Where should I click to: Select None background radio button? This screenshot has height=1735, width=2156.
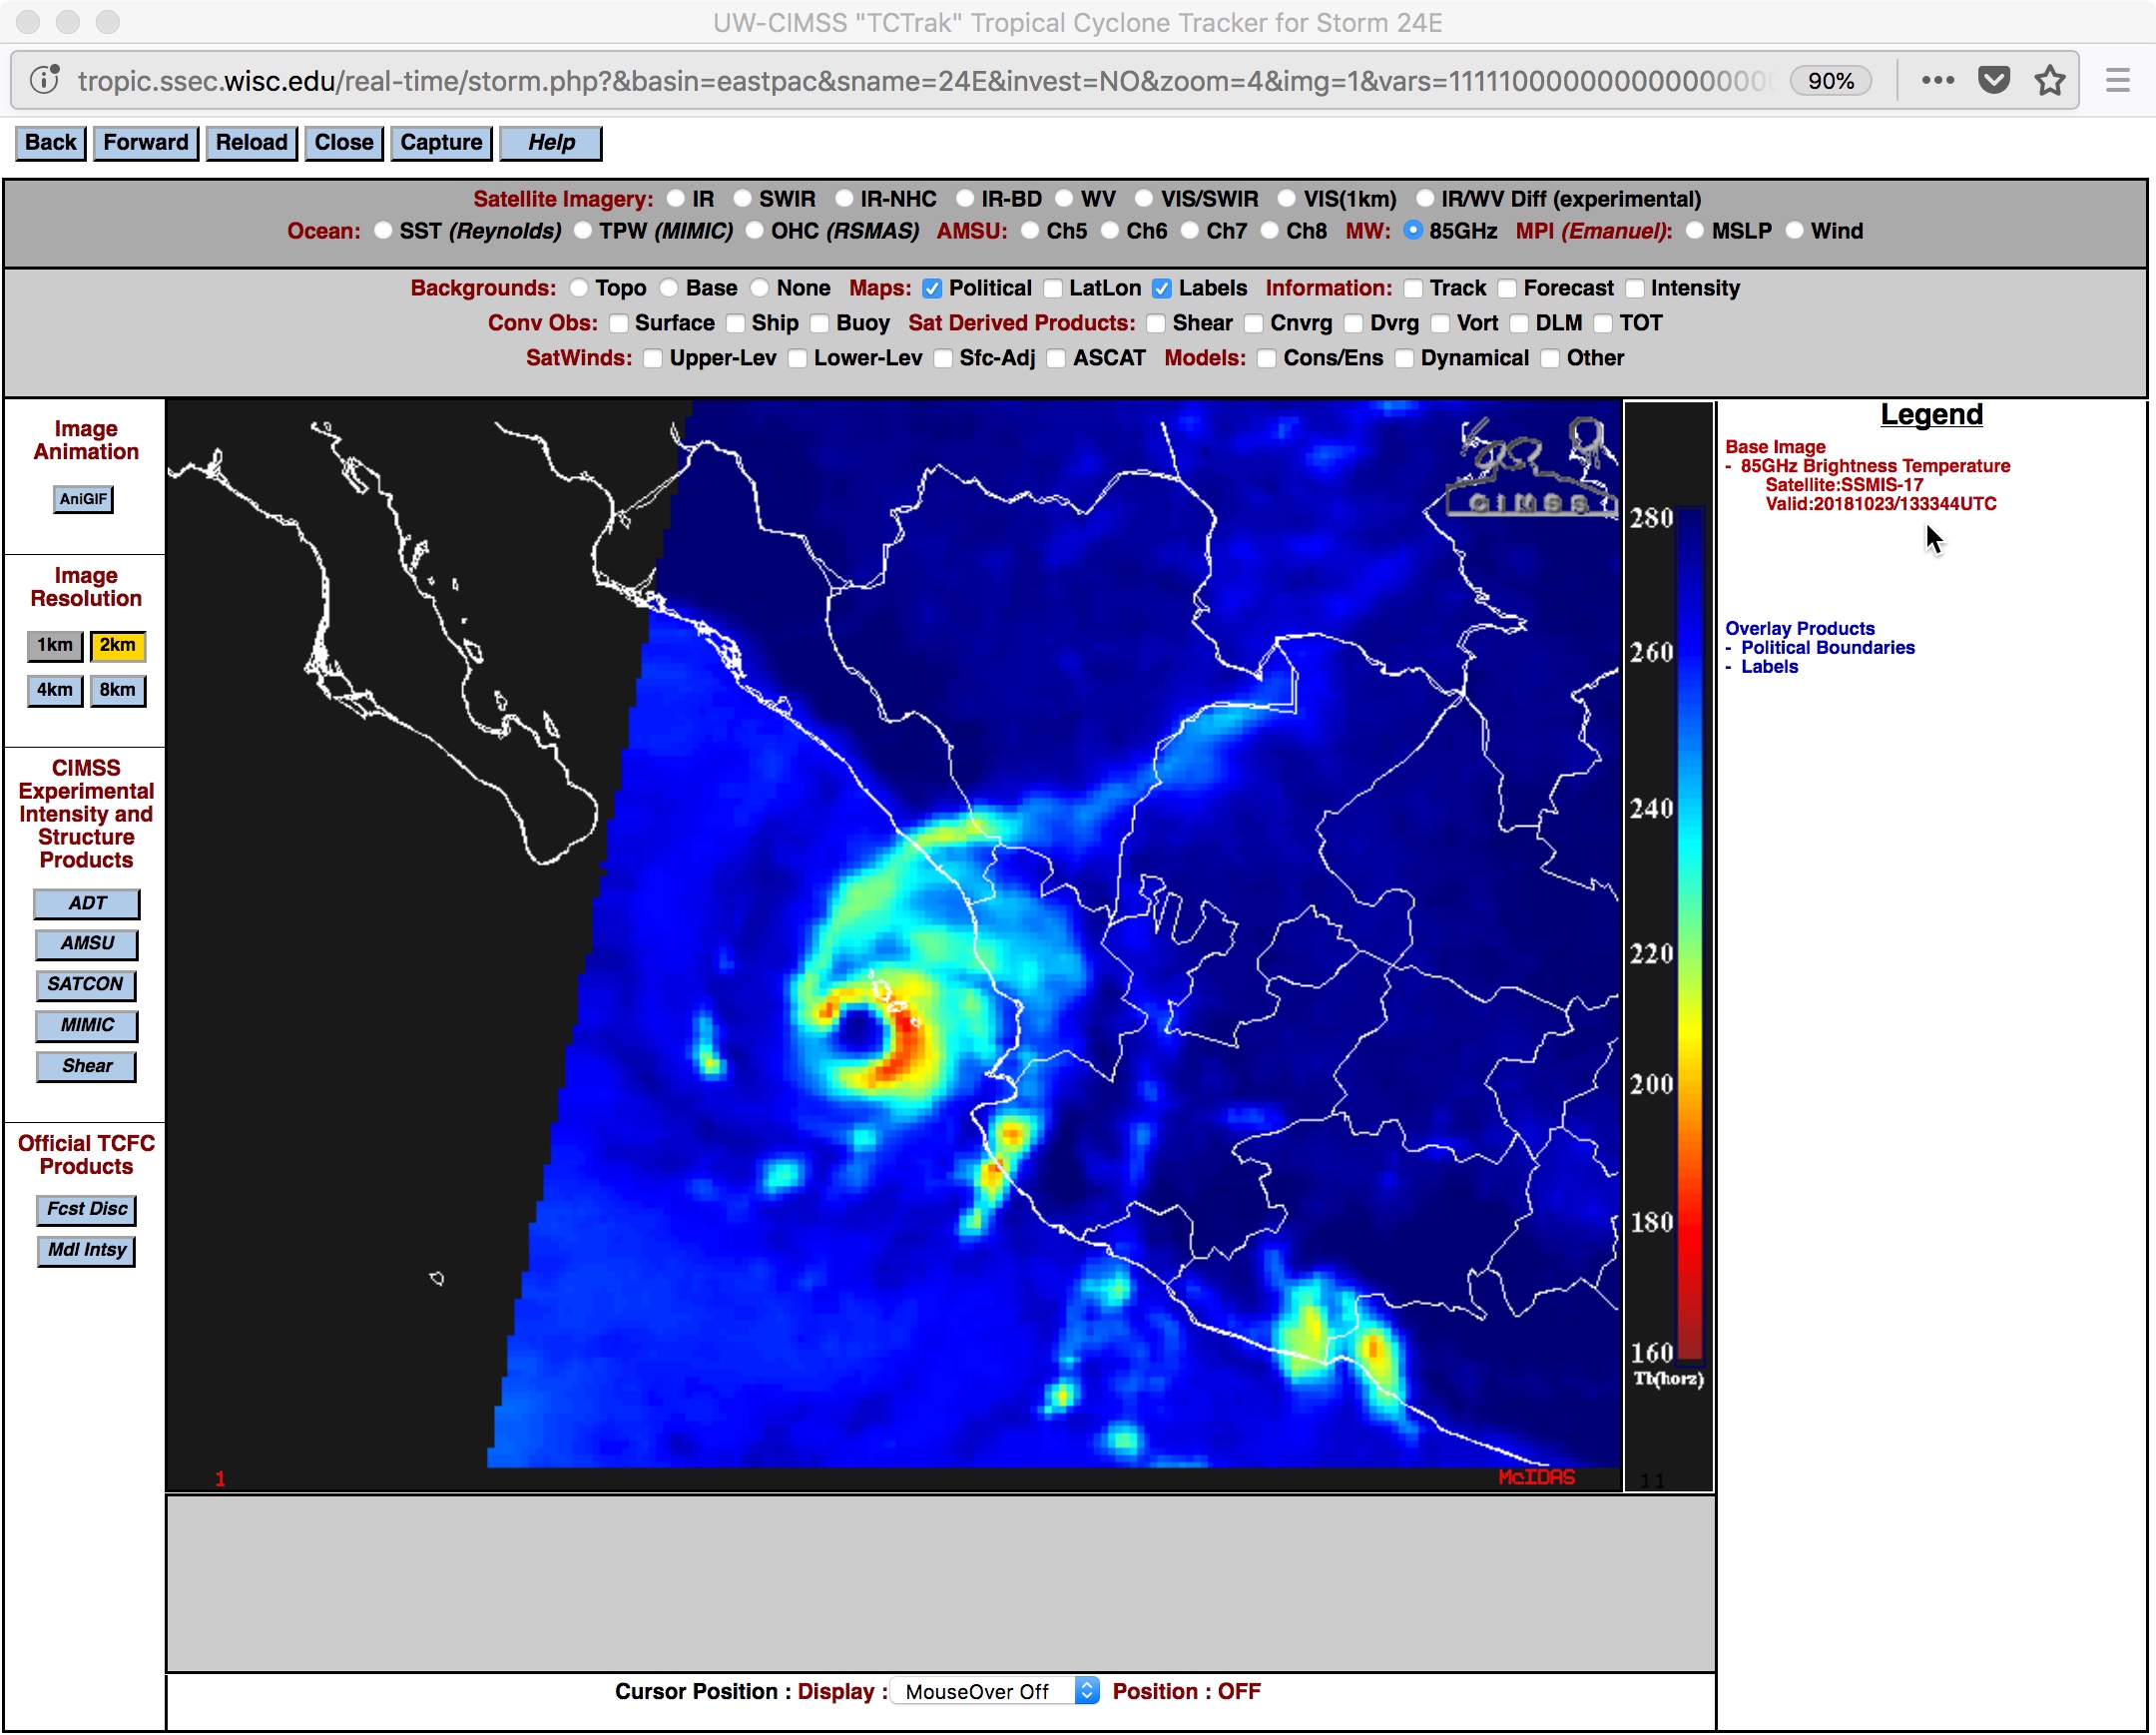click(760, 288)
